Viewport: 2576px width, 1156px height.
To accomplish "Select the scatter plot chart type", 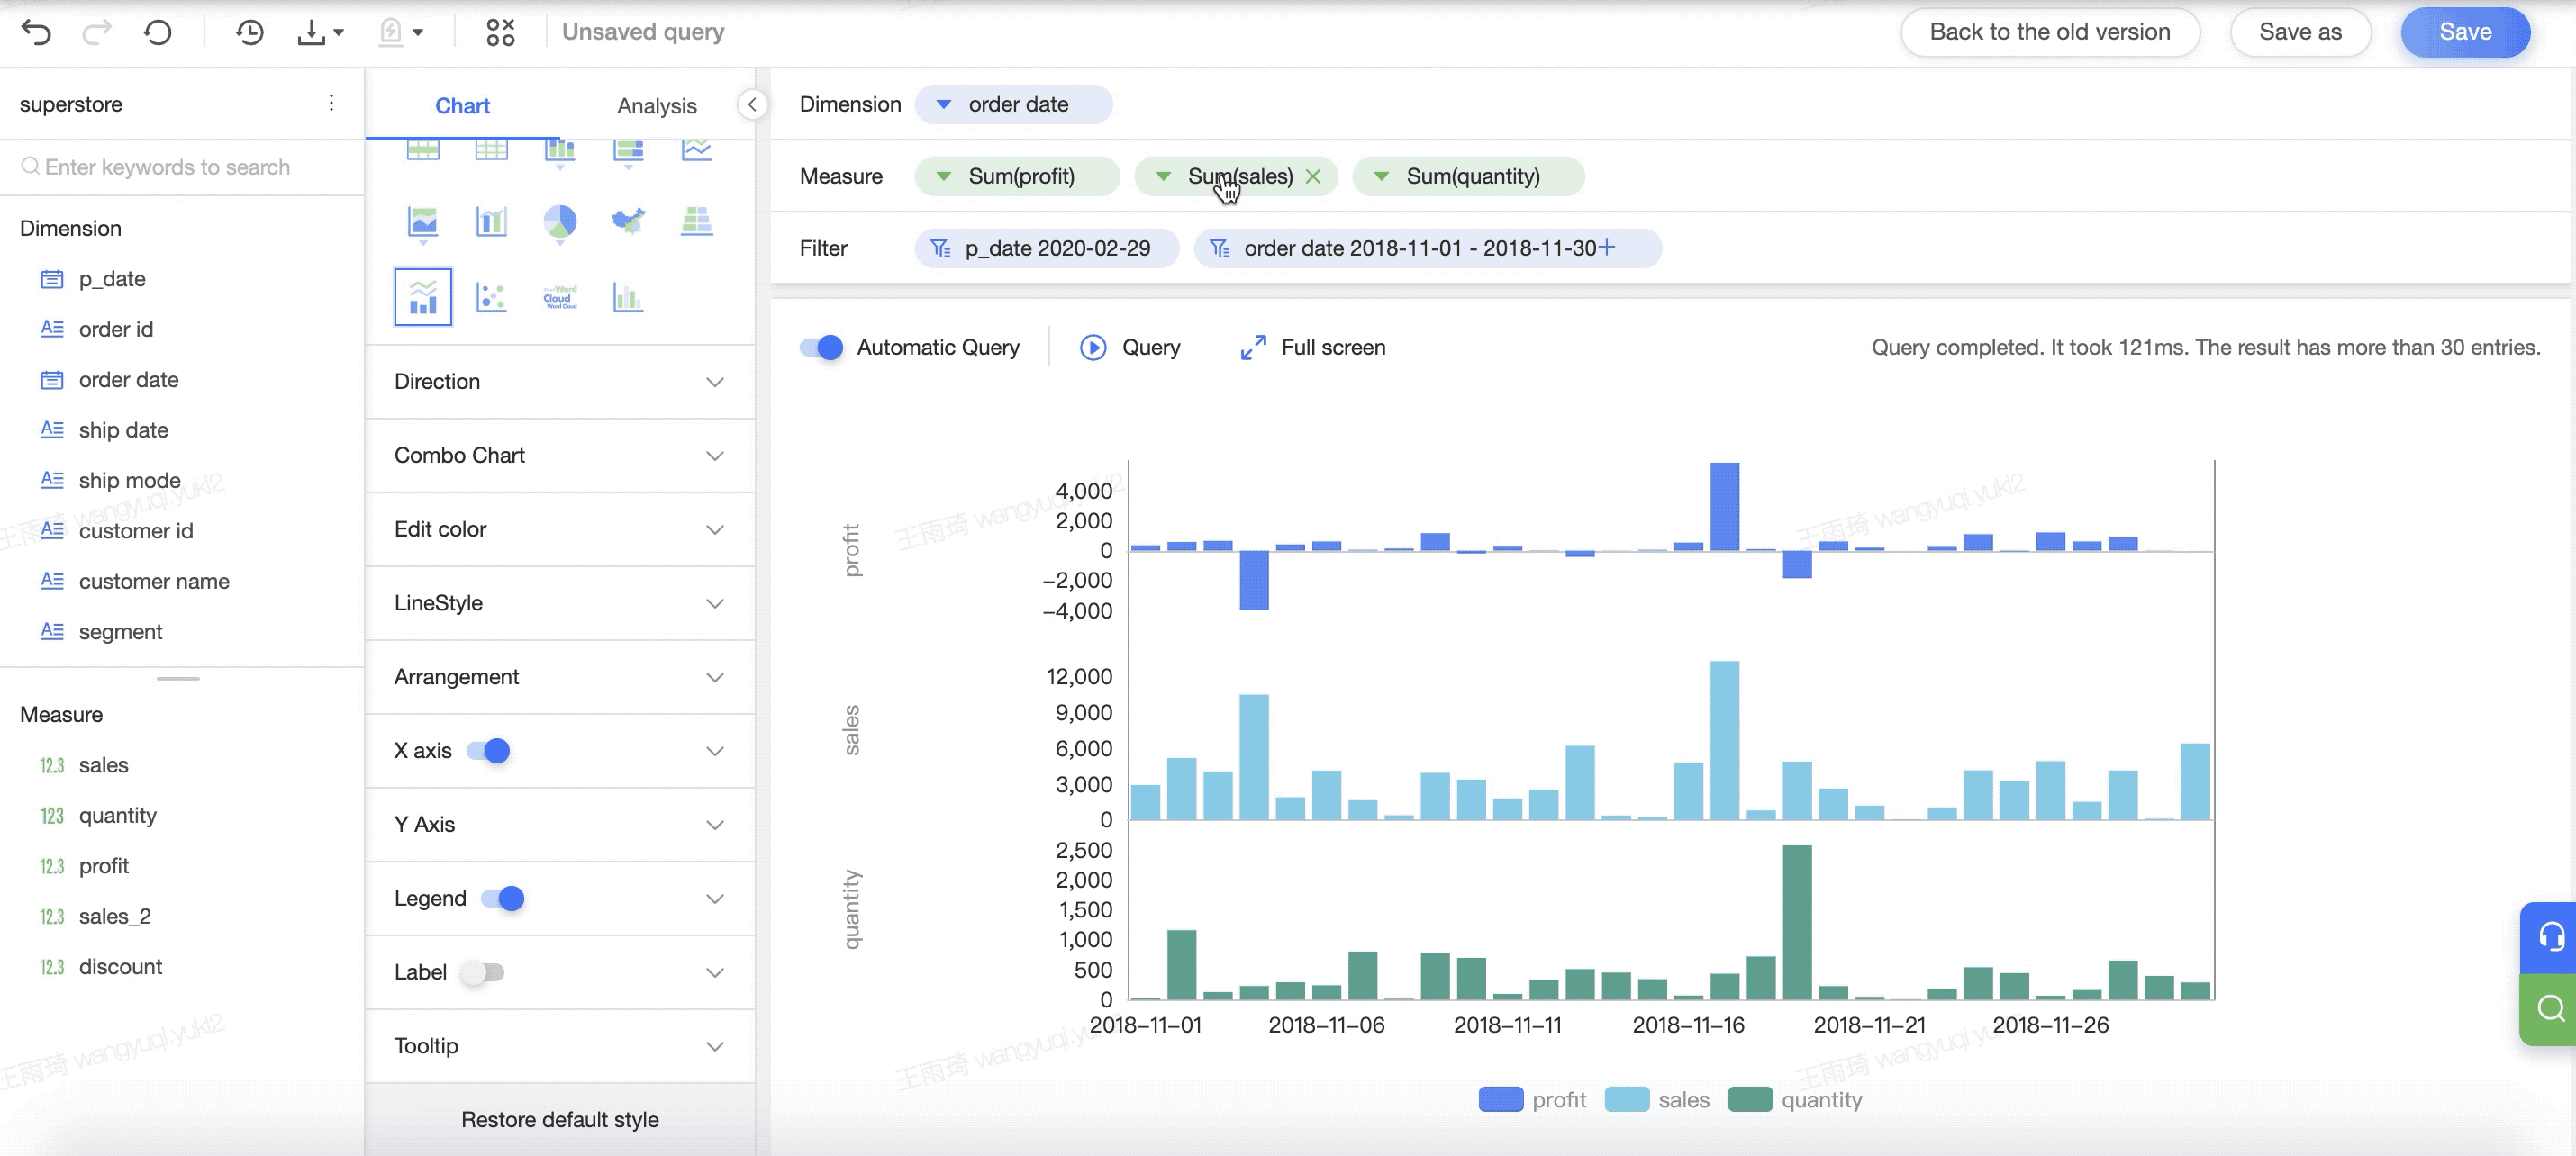I will tap(491, 297).
